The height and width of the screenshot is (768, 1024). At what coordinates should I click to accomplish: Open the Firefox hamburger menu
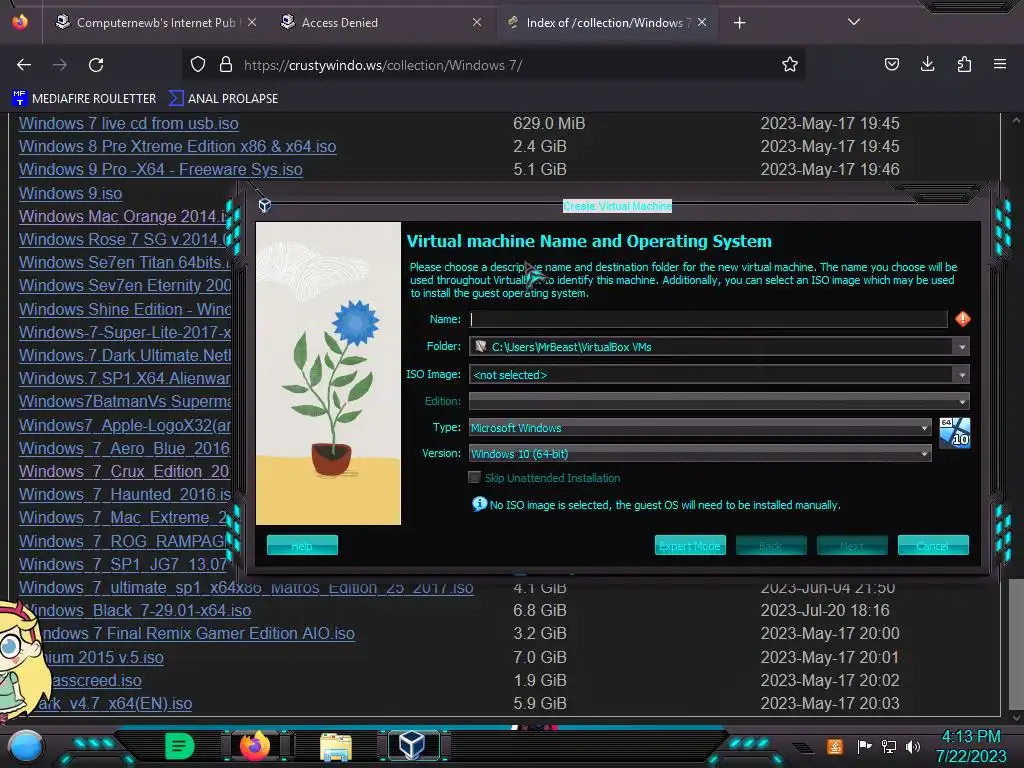click(1000, 64)
